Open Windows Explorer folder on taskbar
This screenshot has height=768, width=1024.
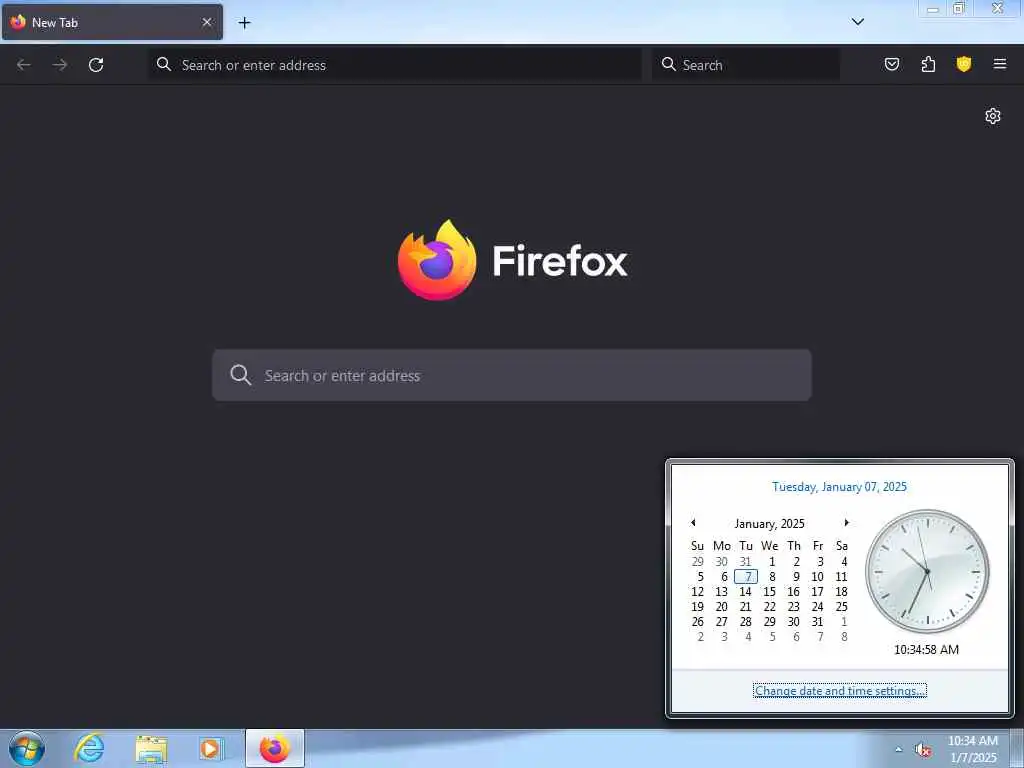tap(151, 749)
